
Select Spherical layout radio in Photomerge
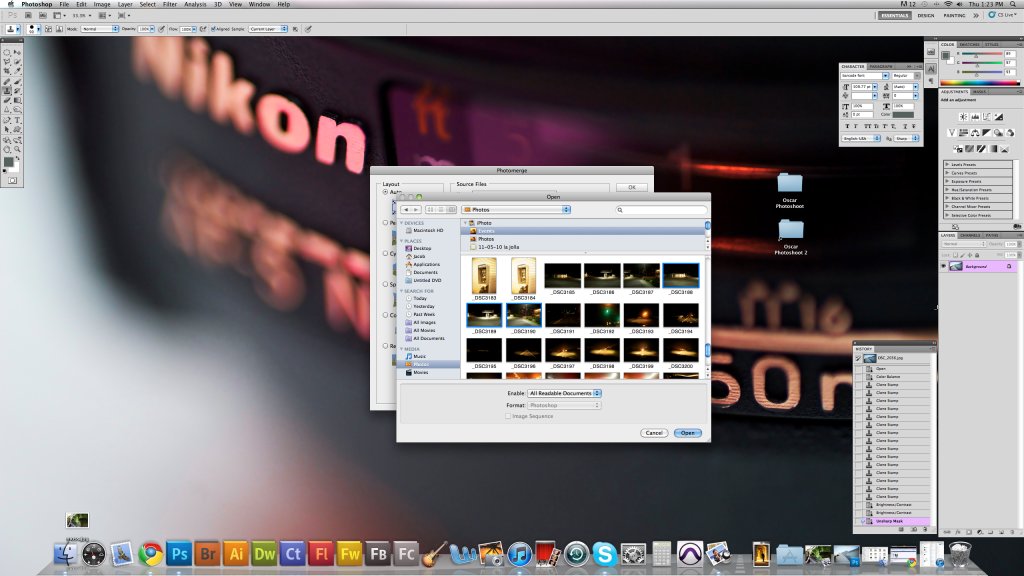[385, 284]
